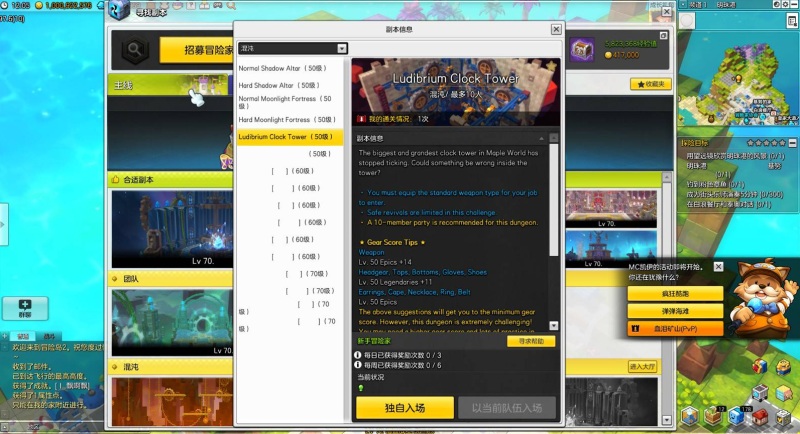Screen dimensions: 800x434
Task: Open the quest log icon beside minimap
Action: click(792, 21)
